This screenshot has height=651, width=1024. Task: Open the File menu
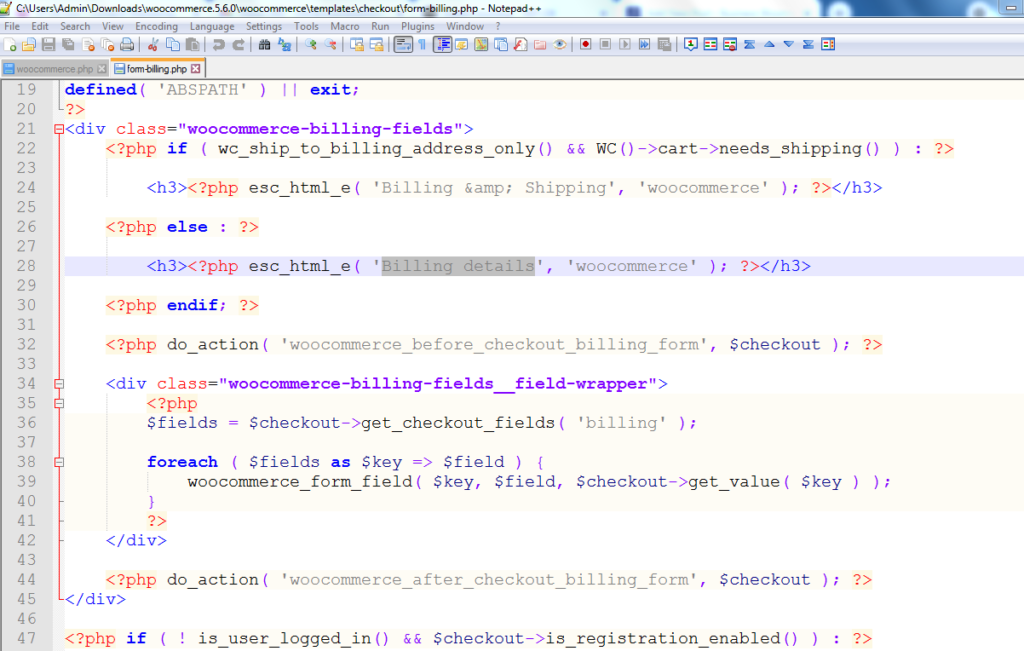(x=12, y=26)
